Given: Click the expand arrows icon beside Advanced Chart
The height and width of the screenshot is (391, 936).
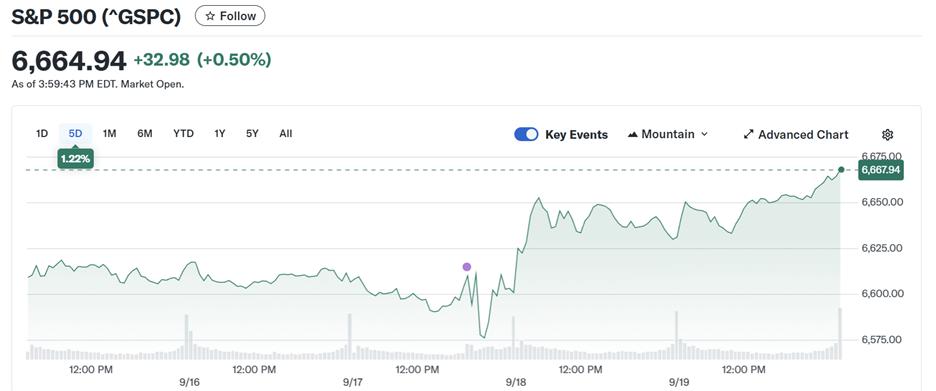Looking at the screenshot, I should coord(749,134).
